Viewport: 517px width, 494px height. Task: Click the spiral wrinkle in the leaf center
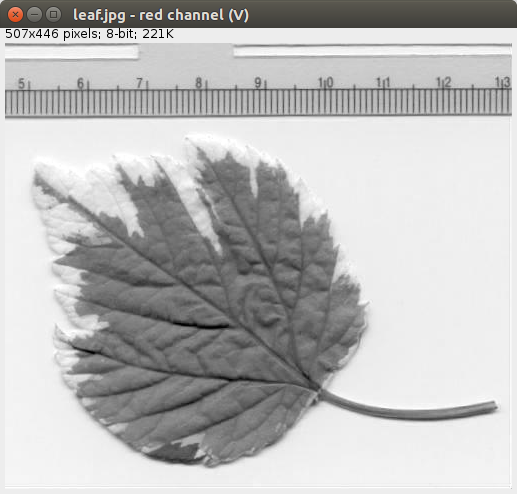[259, 302]
